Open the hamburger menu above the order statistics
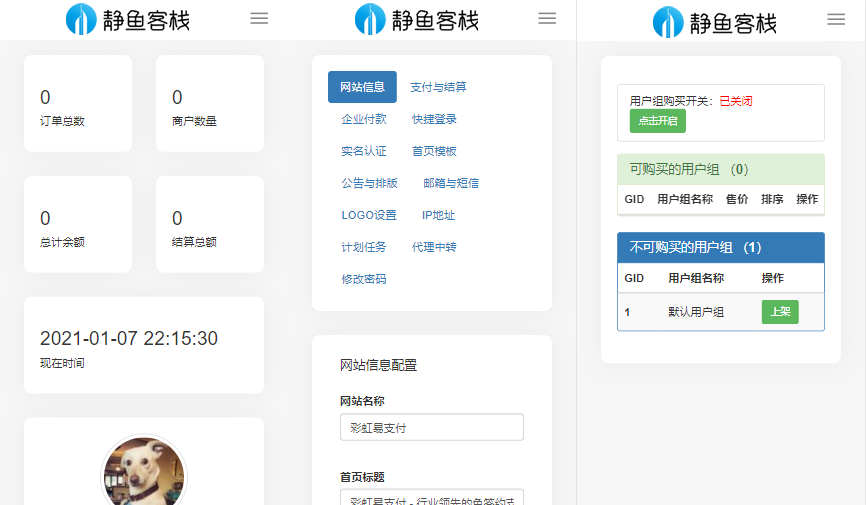 pos(259,18)
